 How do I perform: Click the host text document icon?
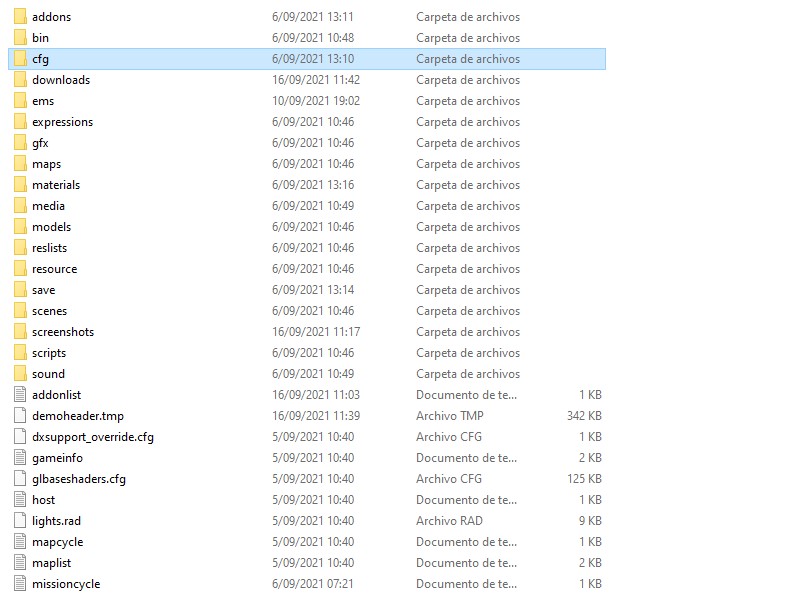tap(20, 500)
